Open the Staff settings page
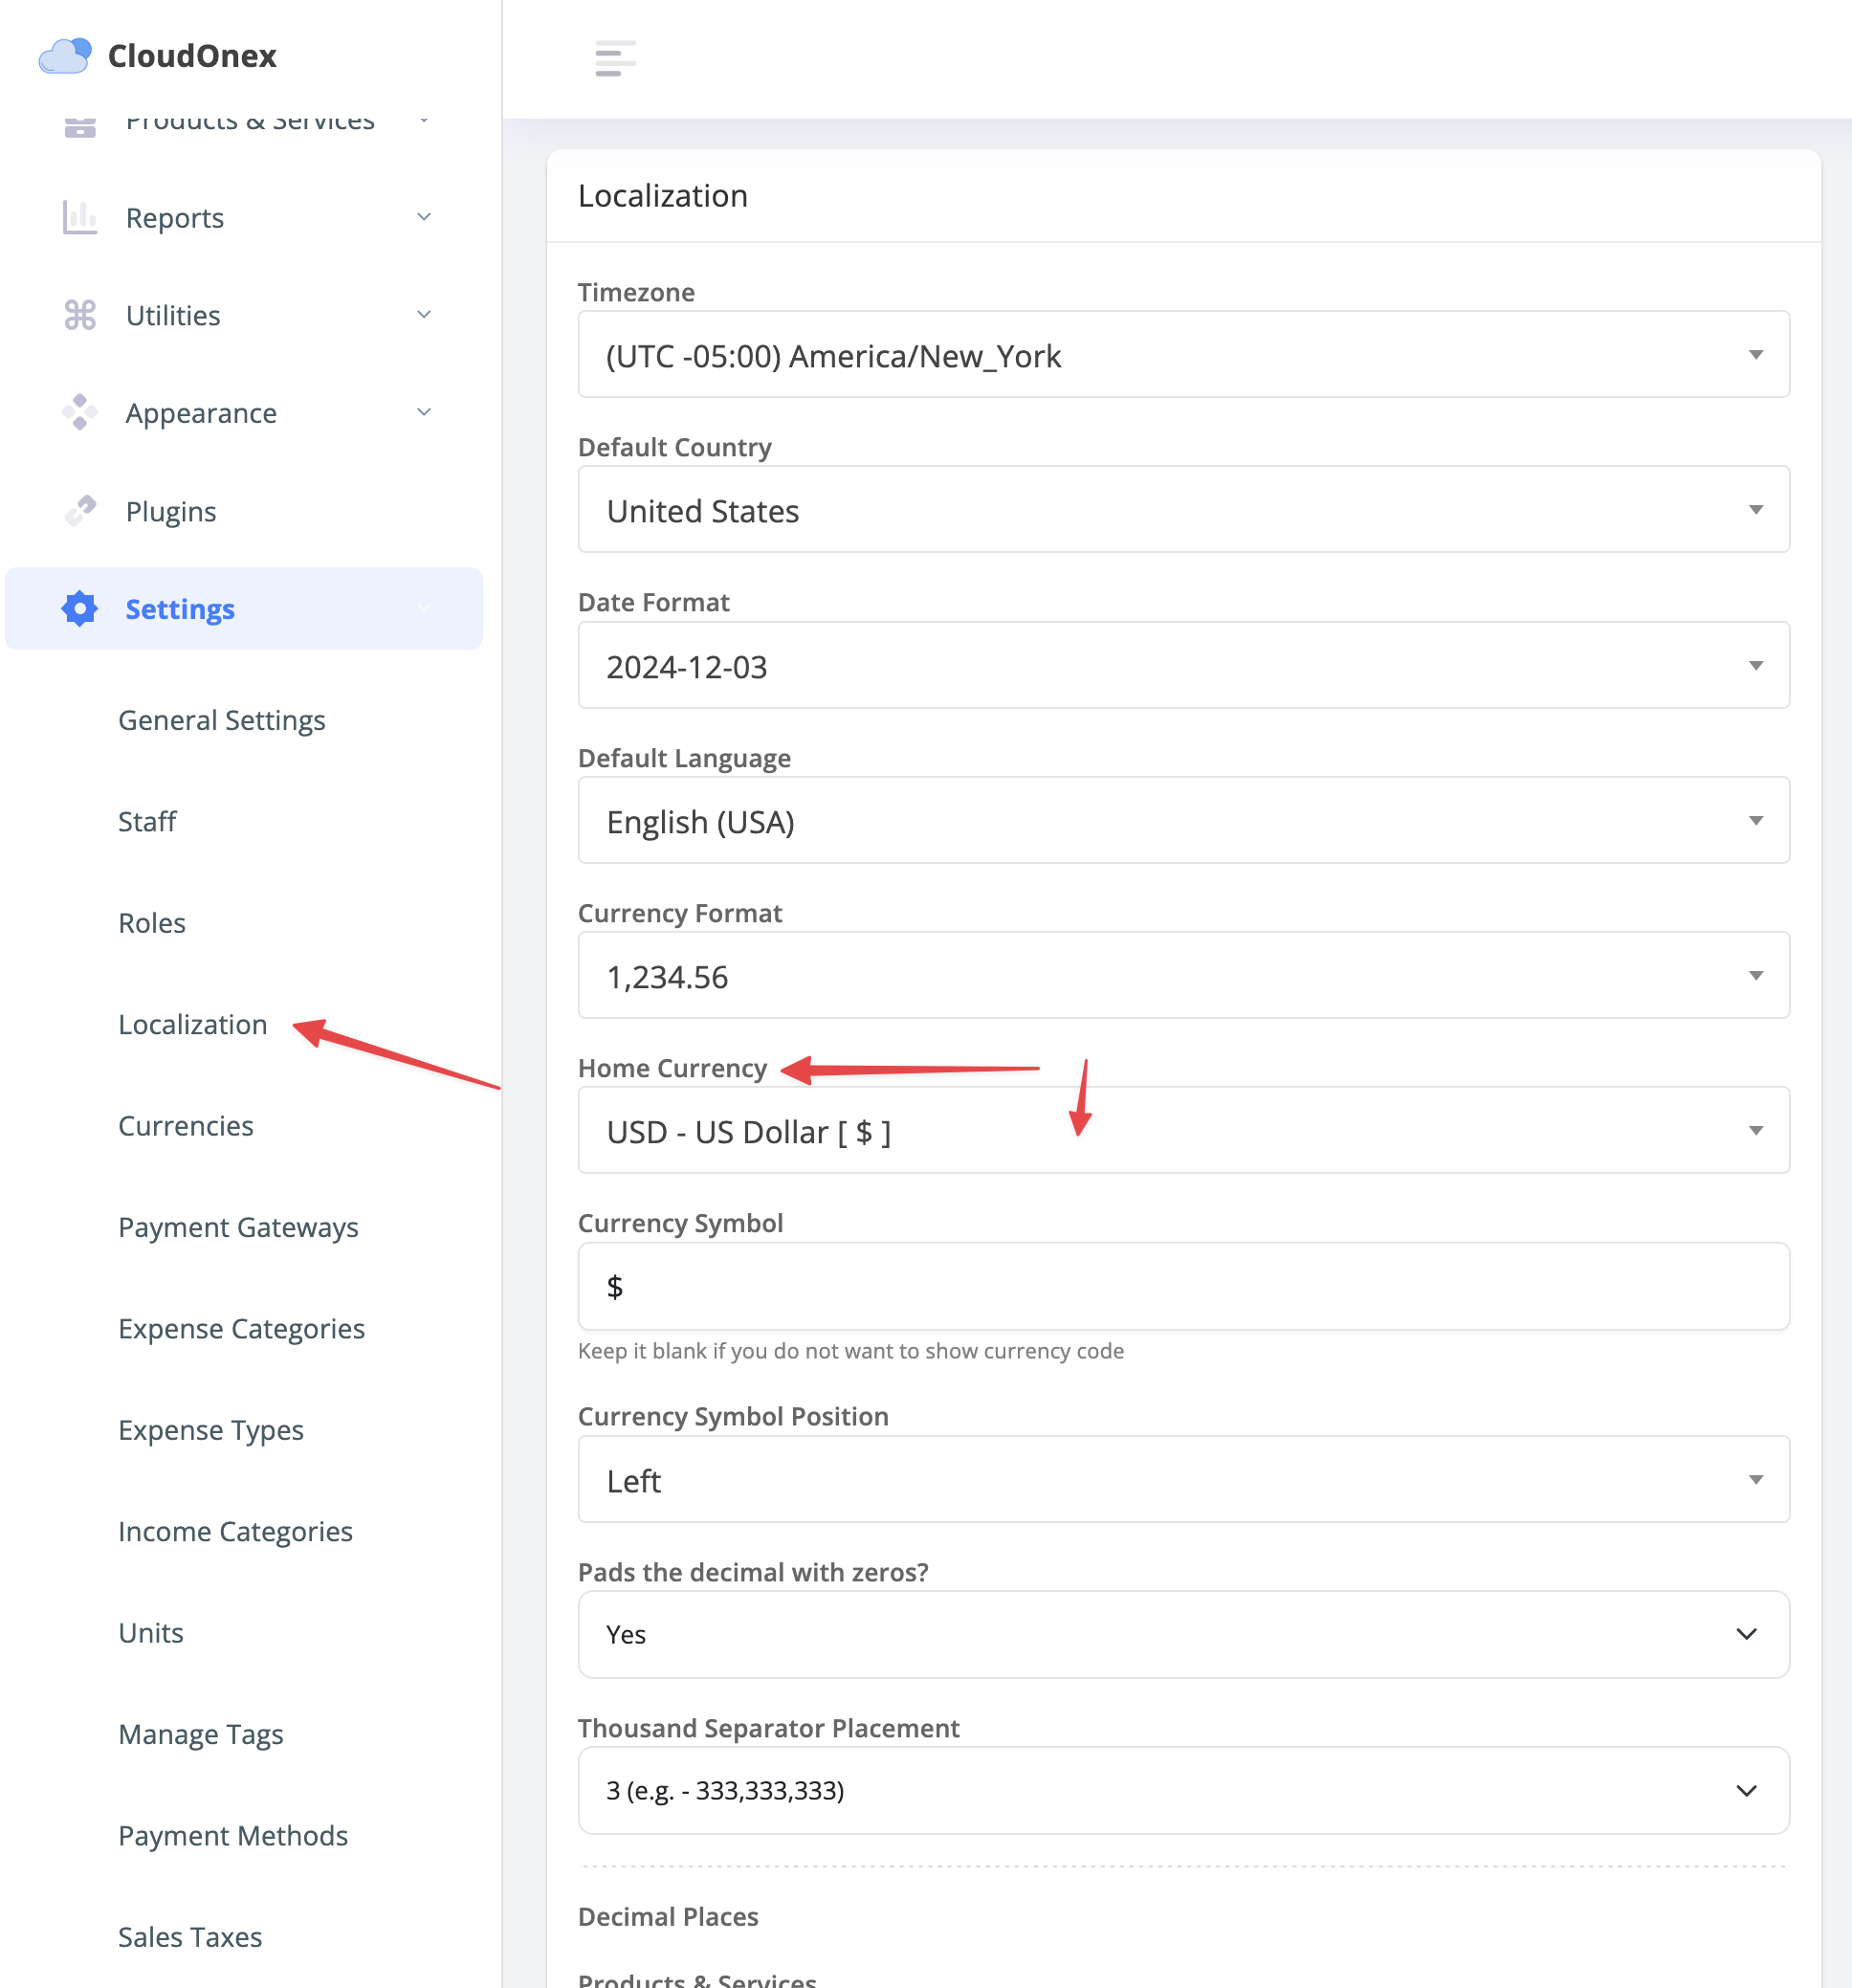The height and width of the screenshot is (1988, 1852). click(147, 821)
